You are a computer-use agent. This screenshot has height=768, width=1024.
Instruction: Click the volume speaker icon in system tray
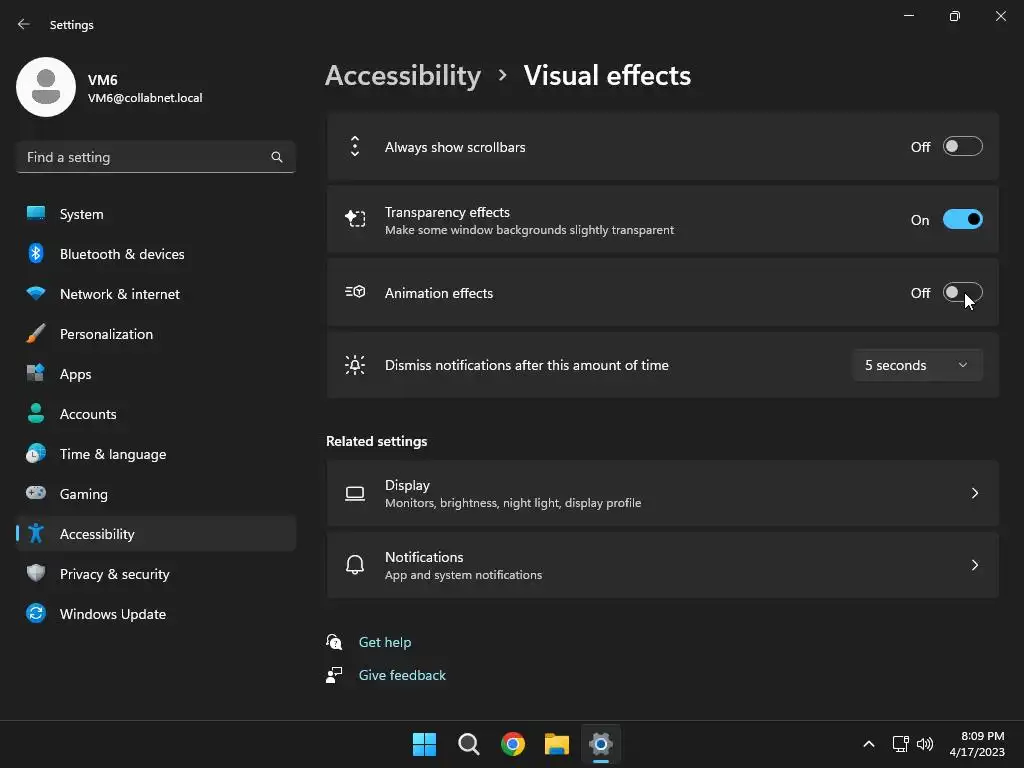[925, 744]
